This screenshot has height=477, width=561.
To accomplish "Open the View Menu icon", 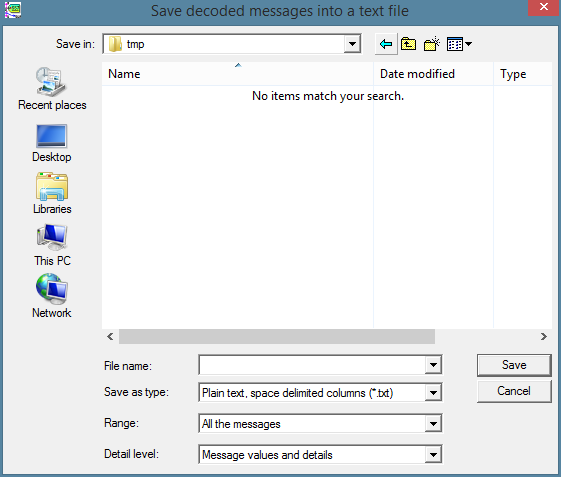I will [x=459, y=44].
